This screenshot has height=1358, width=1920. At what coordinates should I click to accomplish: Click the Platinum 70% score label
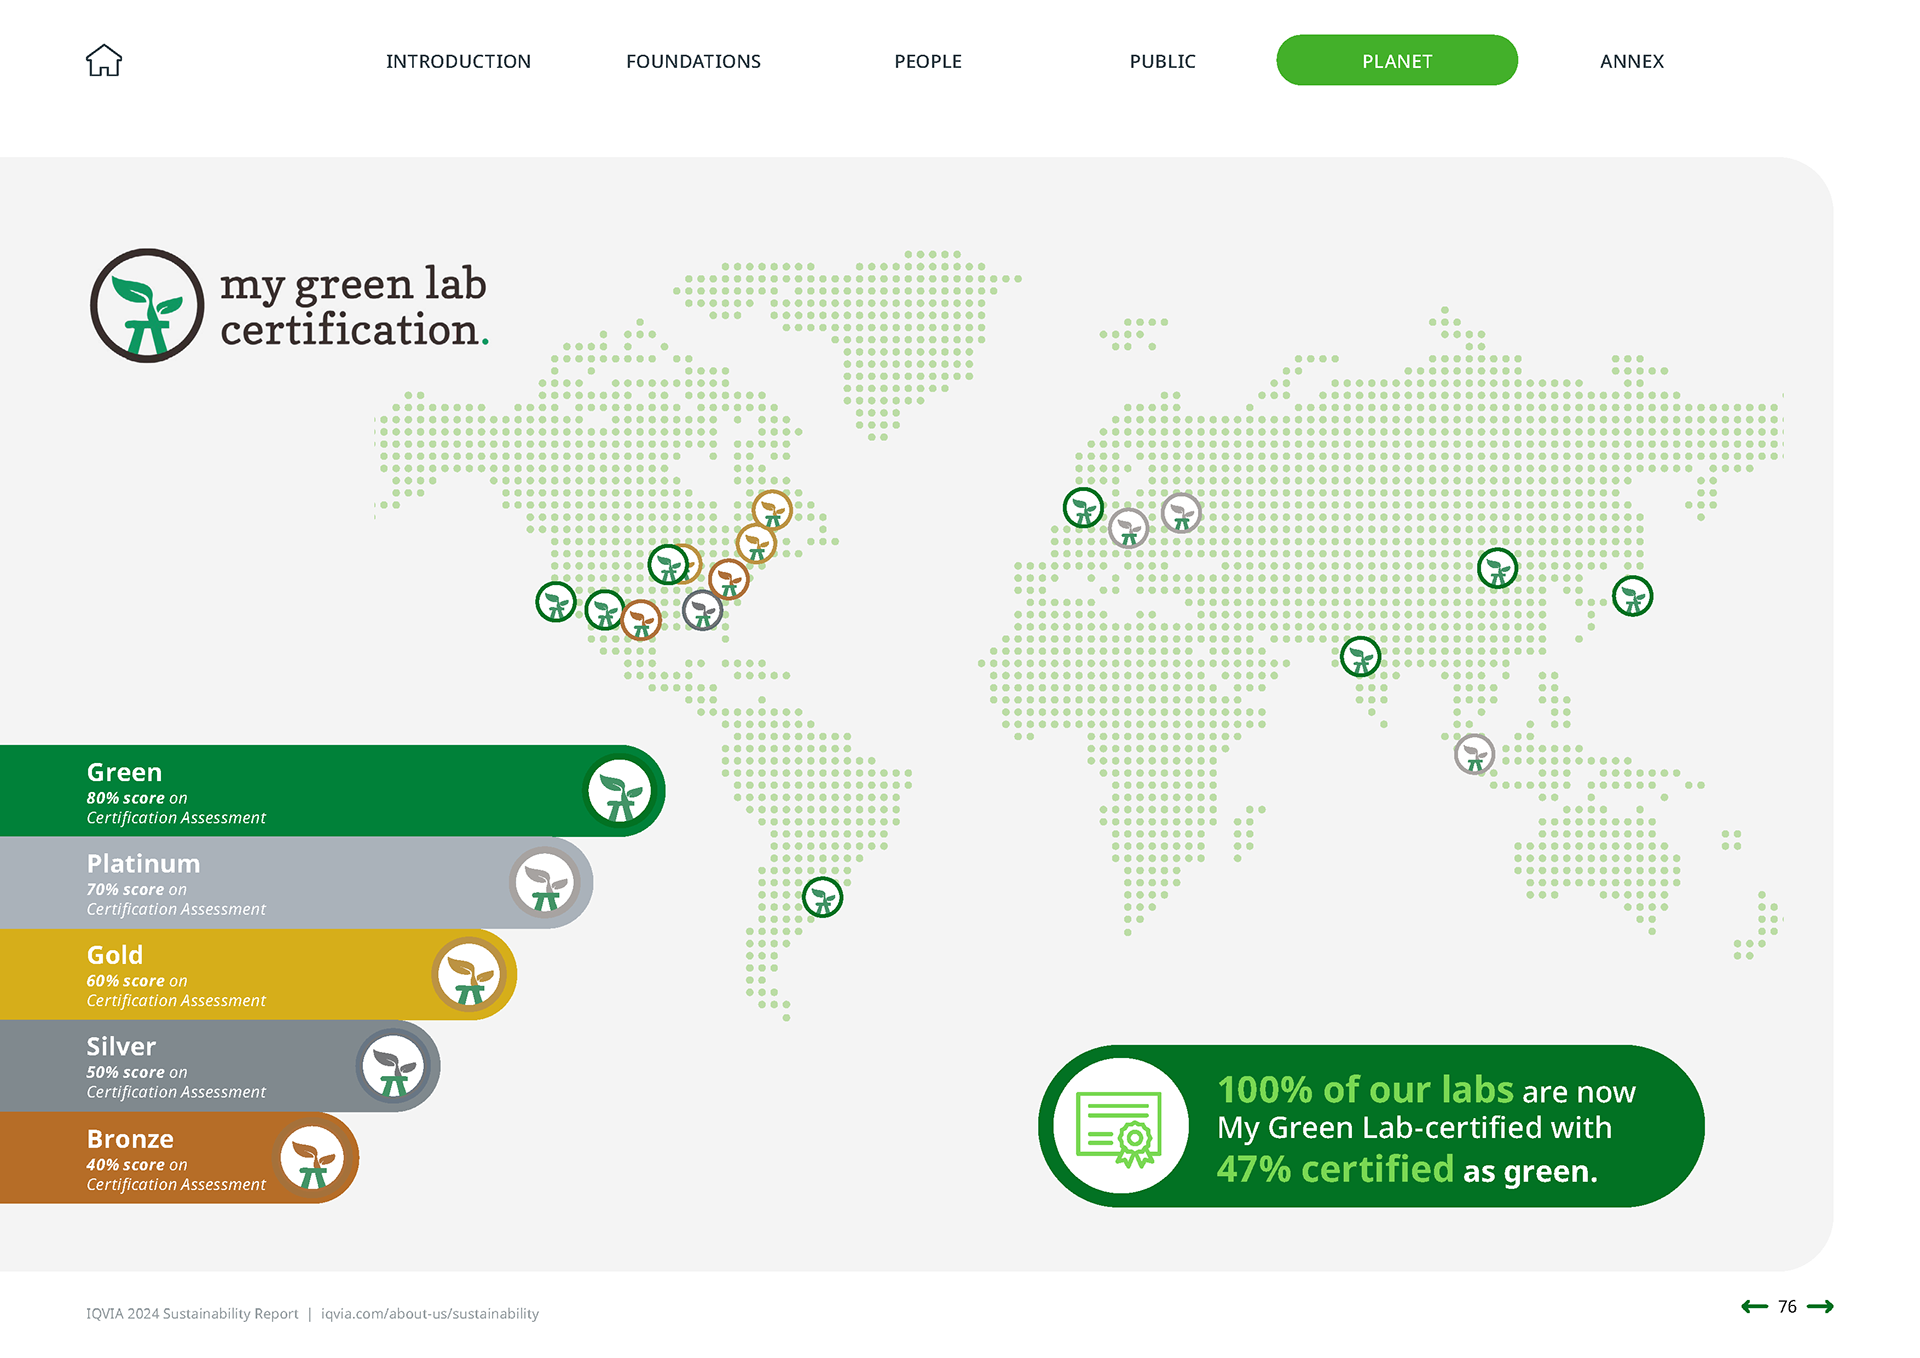coord(176,885)
